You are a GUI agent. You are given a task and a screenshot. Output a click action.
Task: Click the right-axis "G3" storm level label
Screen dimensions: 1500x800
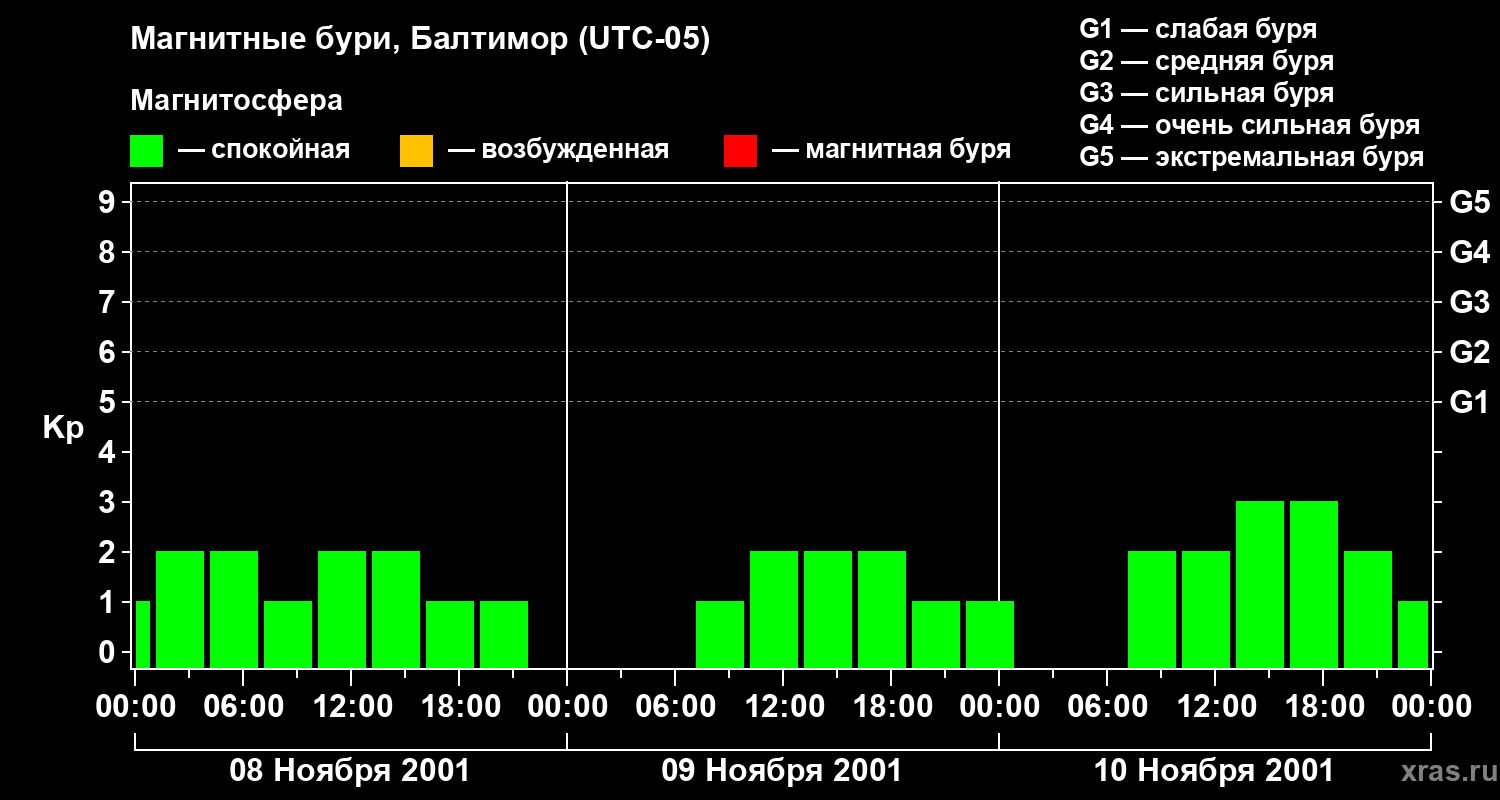(x=1470, y=302)
